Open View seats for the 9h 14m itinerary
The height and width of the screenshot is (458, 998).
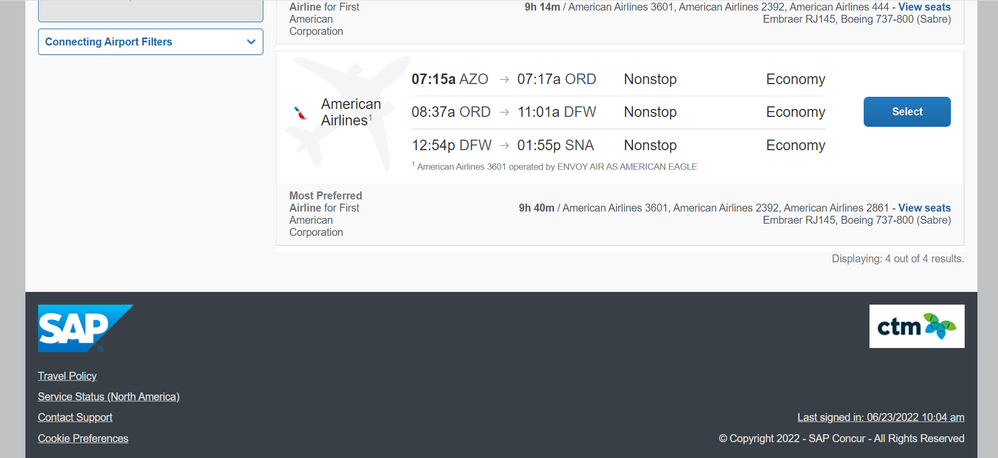point(924,7)
